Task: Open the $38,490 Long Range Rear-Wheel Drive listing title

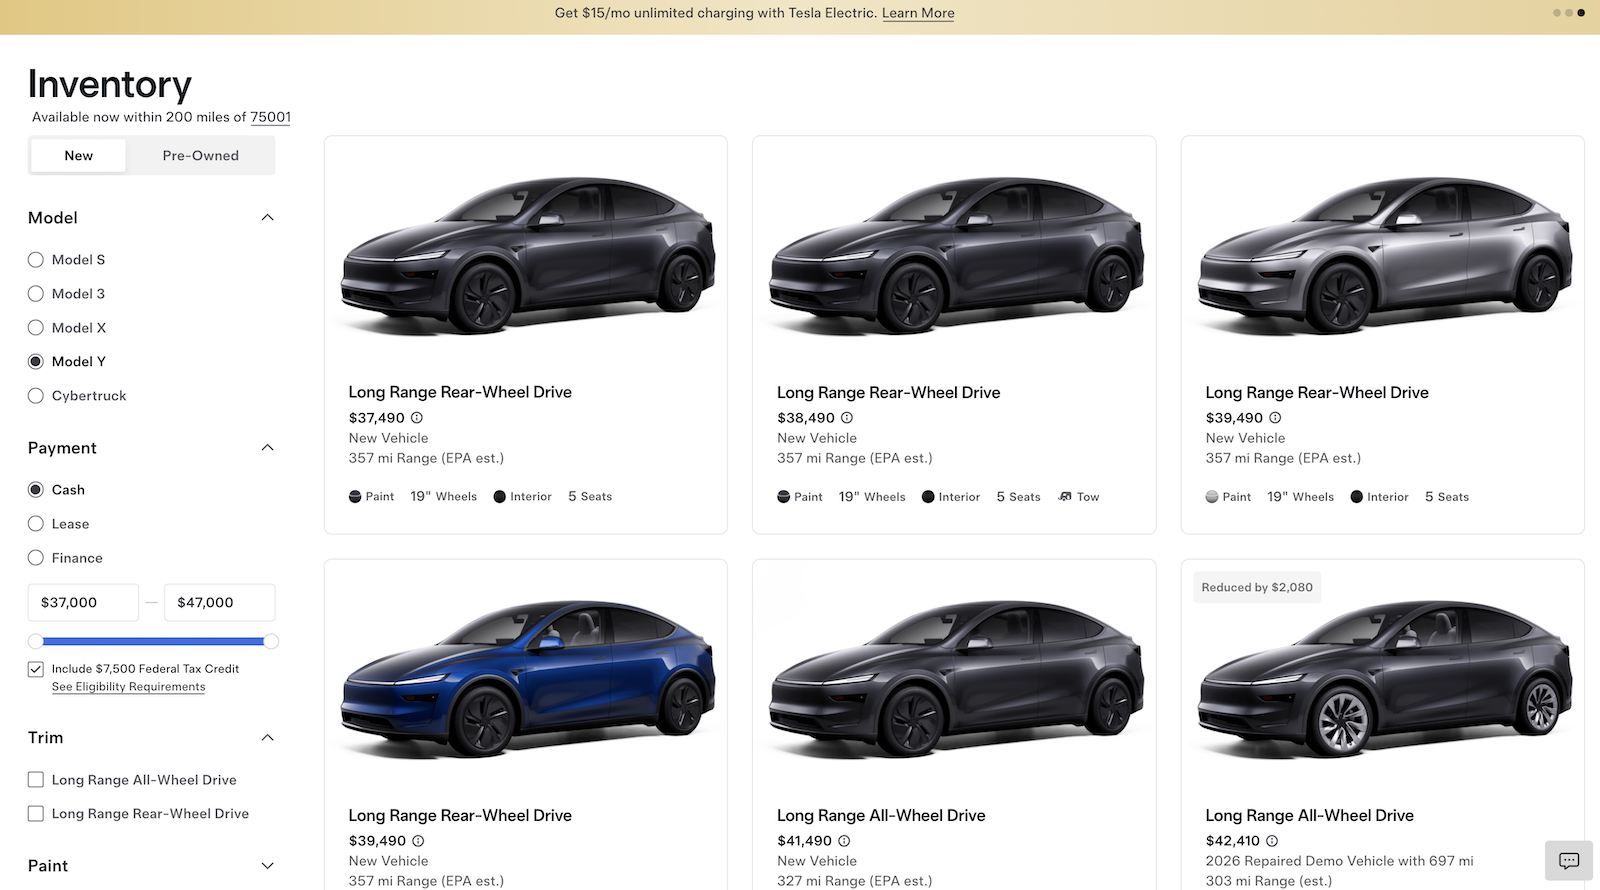Action: (889, 392)
